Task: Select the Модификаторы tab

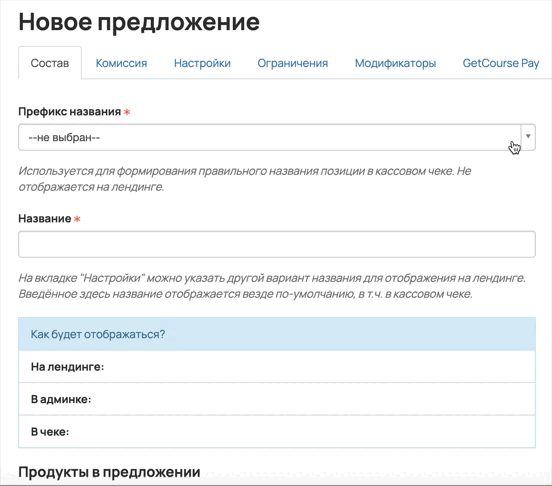Action: click(x=395, y=63)
